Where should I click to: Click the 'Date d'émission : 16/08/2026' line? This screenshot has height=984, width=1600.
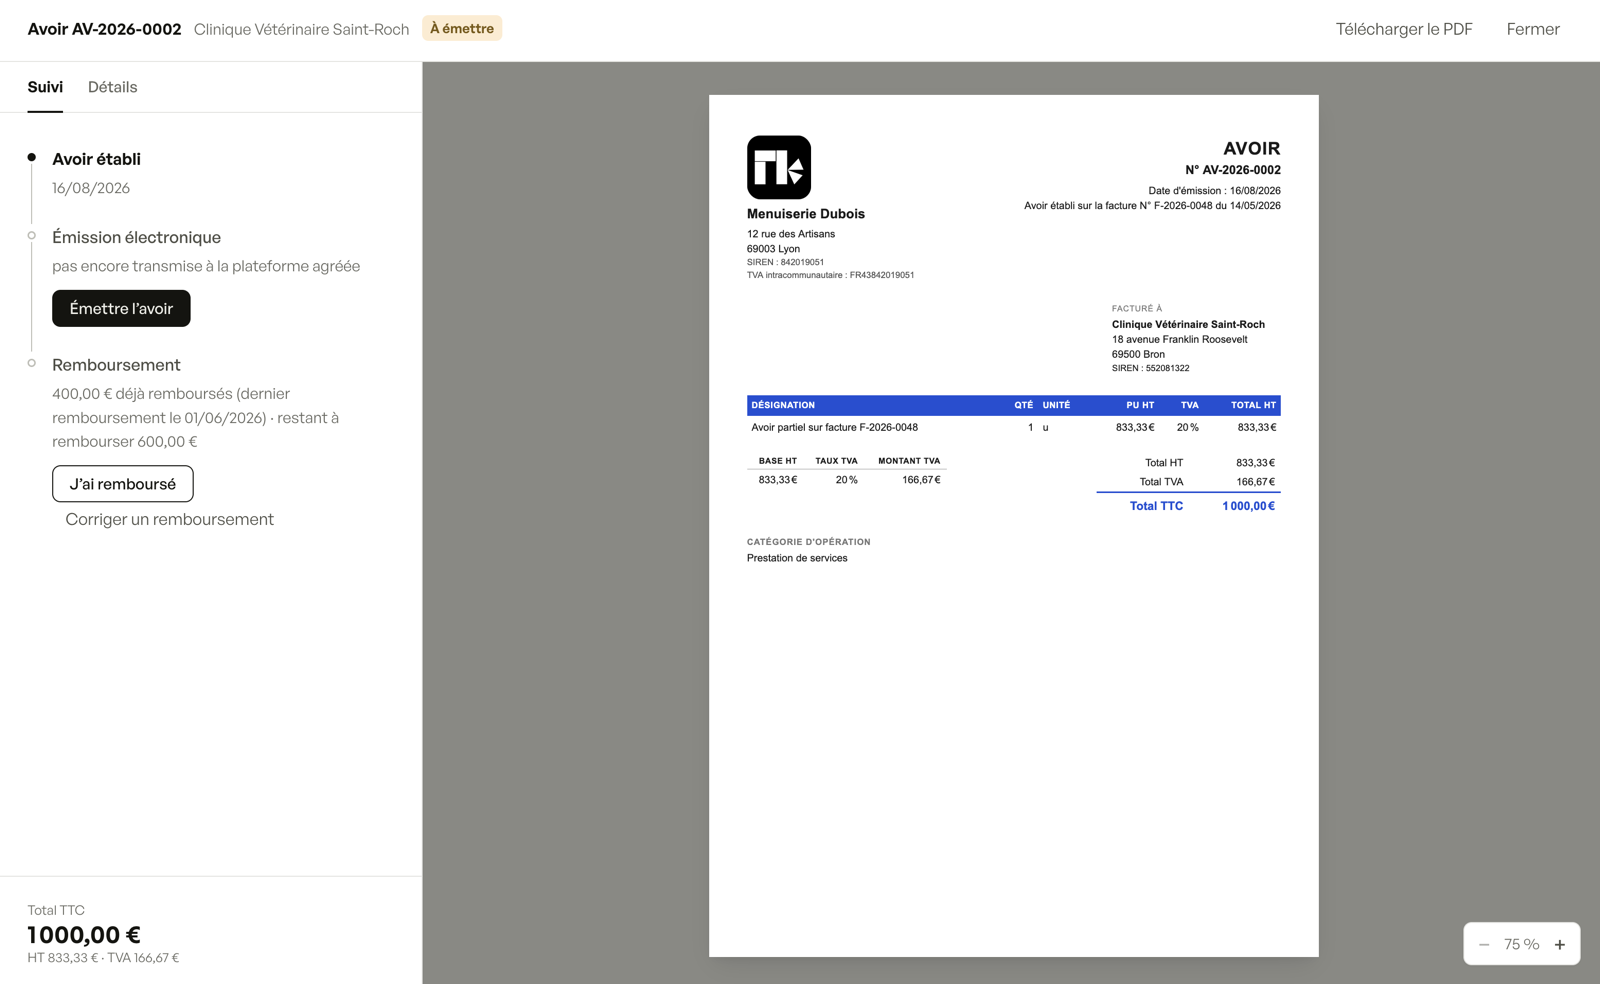[x=1214, y=190]
